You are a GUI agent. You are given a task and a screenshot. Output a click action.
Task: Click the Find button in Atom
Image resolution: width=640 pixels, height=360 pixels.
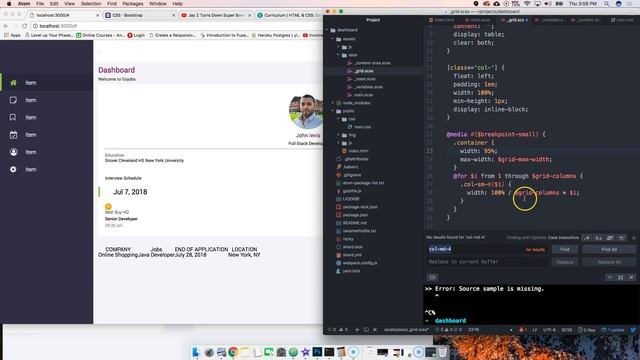tap(564, 249)
